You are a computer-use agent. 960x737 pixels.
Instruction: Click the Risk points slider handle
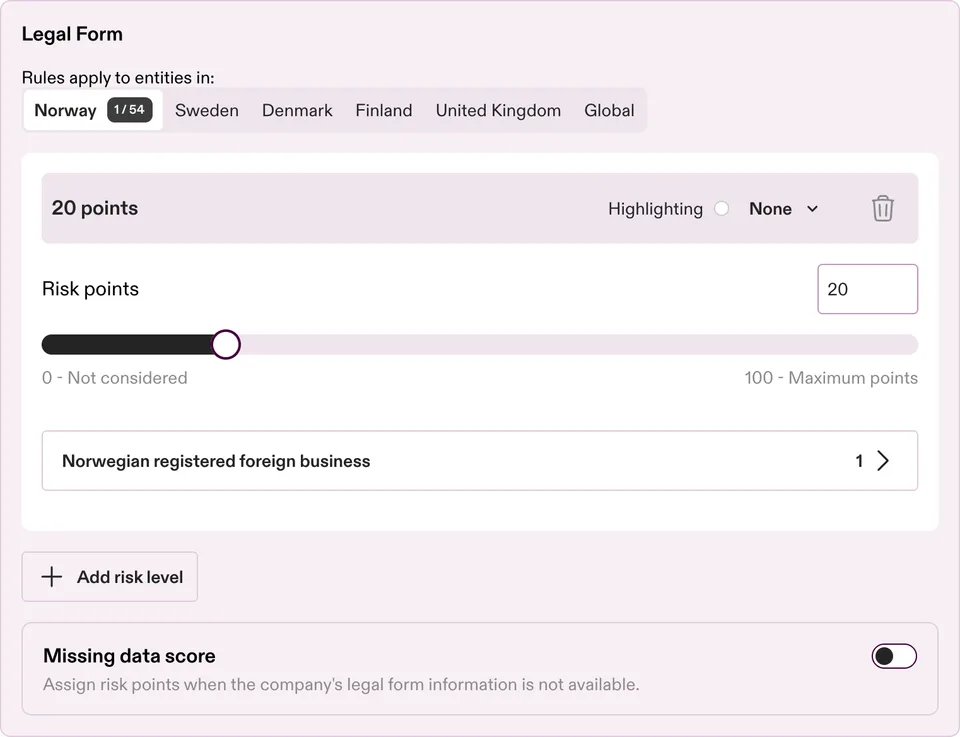(x=226, y=344)
